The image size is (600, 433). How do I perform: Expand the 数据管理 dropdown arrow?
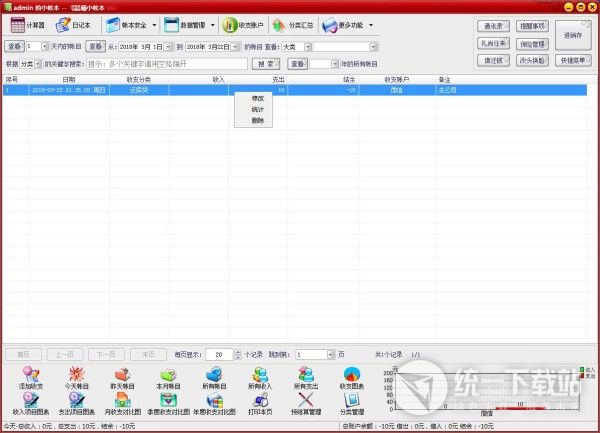tap(213, 25)
